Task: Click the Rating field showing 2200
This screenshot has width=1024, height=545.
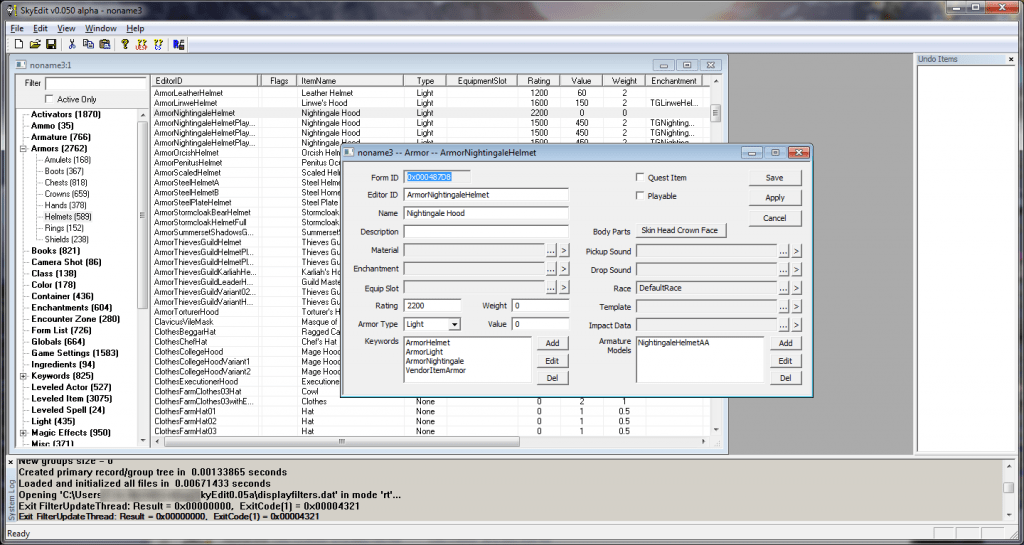Action: [432, 305]
